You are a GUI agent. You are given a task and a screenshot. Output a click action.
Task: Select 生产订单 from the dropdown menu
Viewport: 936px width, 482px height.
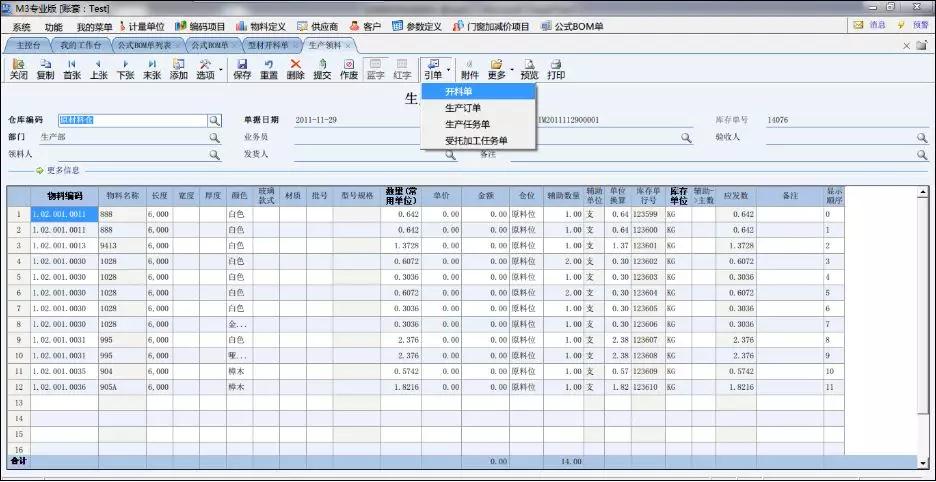coord(479,108)
